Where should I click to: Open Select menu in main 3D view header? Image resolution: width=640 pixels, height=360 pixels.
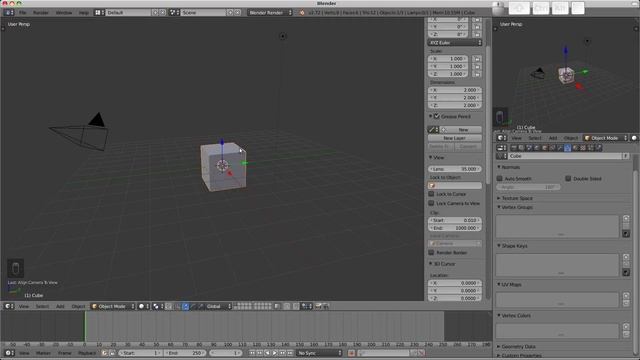pyautogui.click(x=42, y=306)
